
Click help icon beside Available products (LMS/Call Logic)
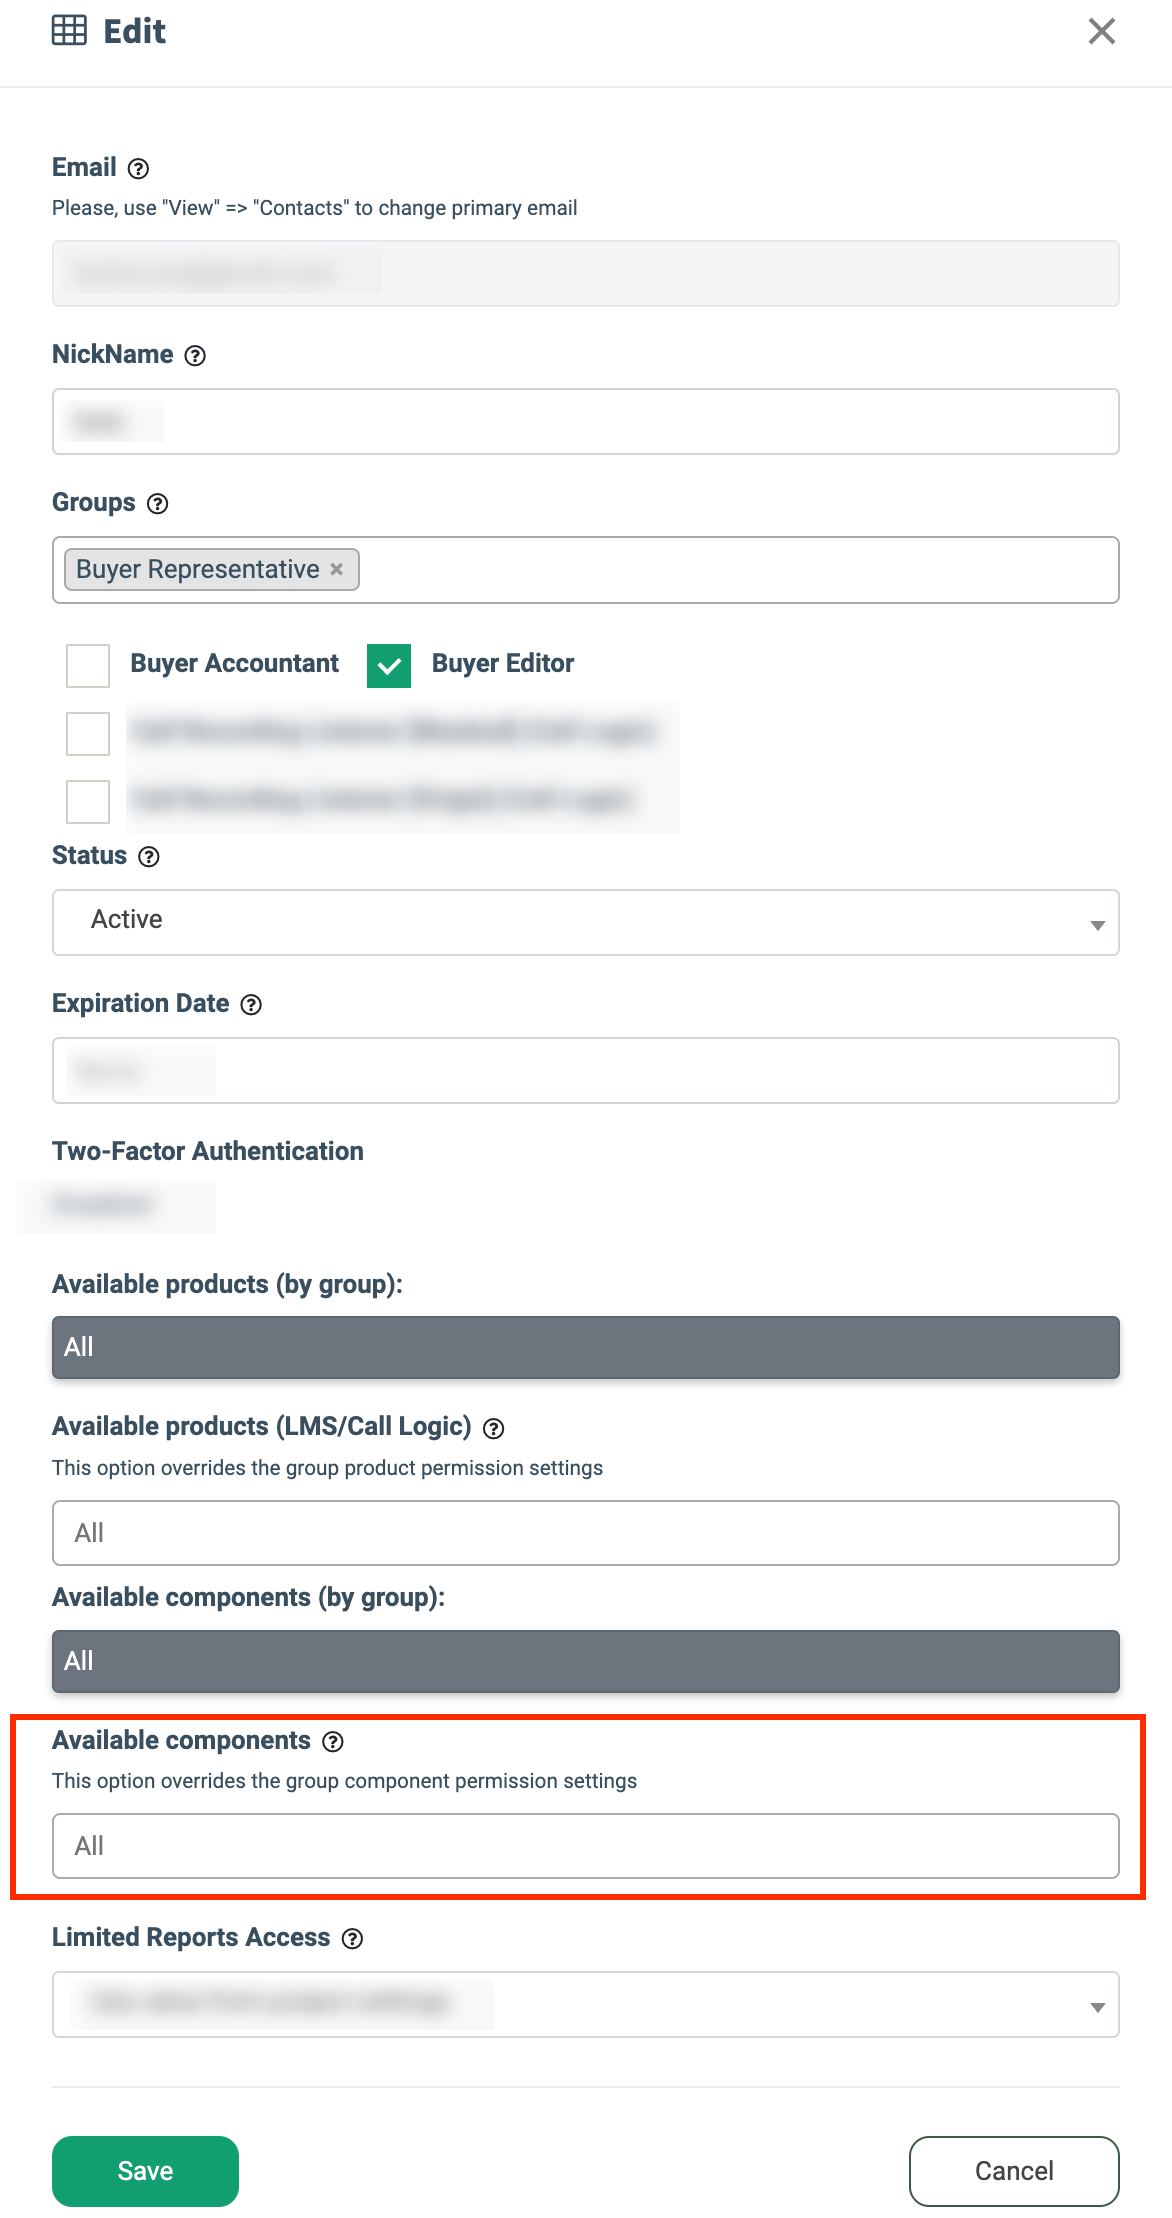coord(494,1429)
